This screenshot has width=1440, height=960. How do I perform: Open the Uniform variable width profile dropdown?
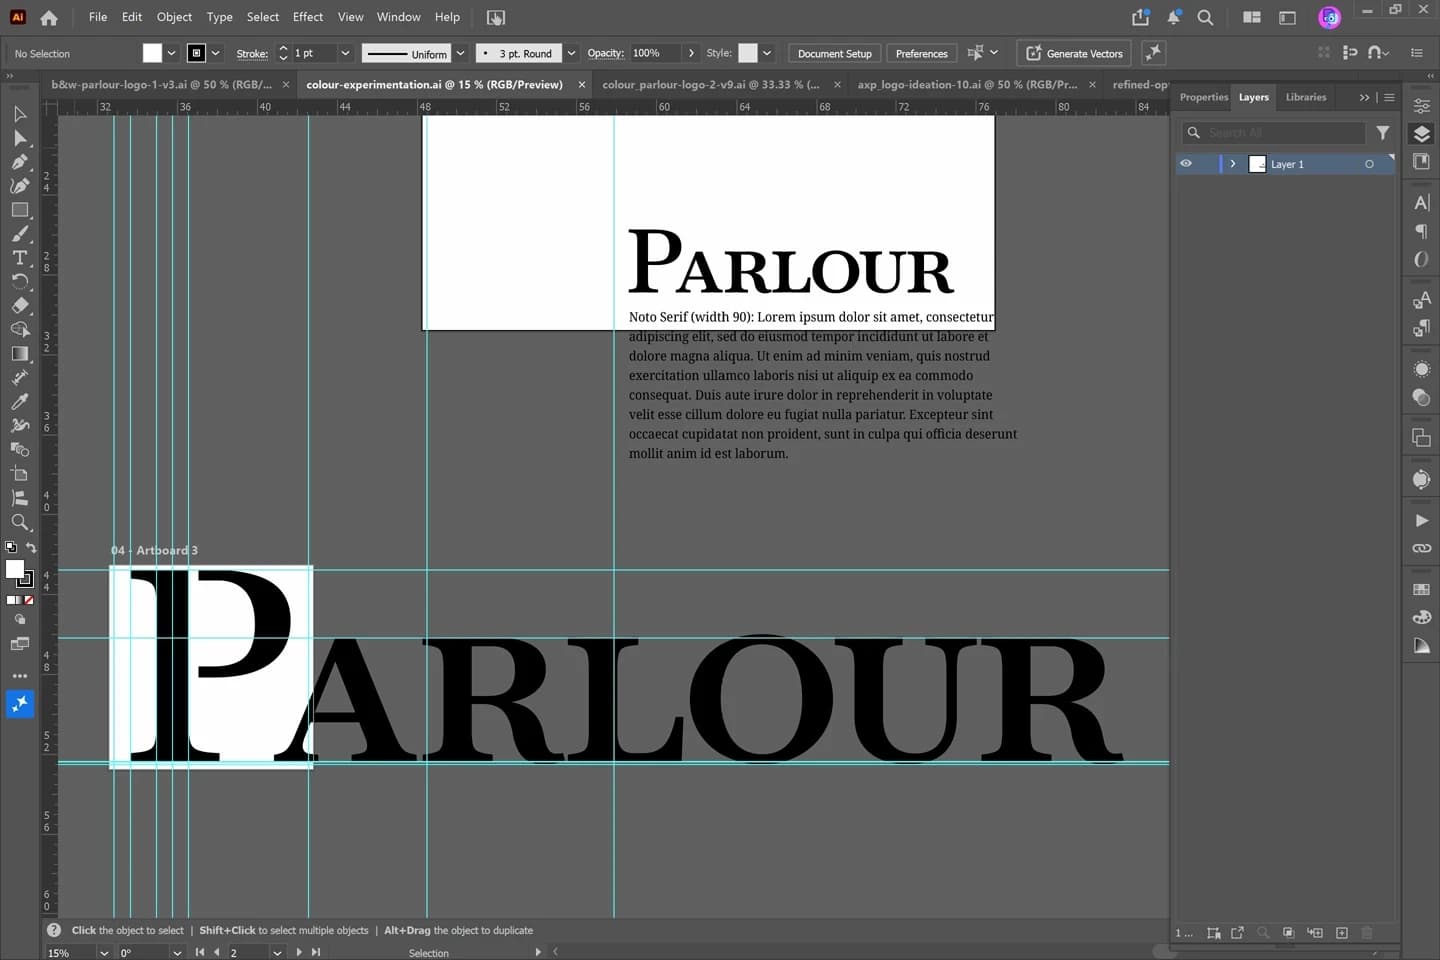coord(460,53)
